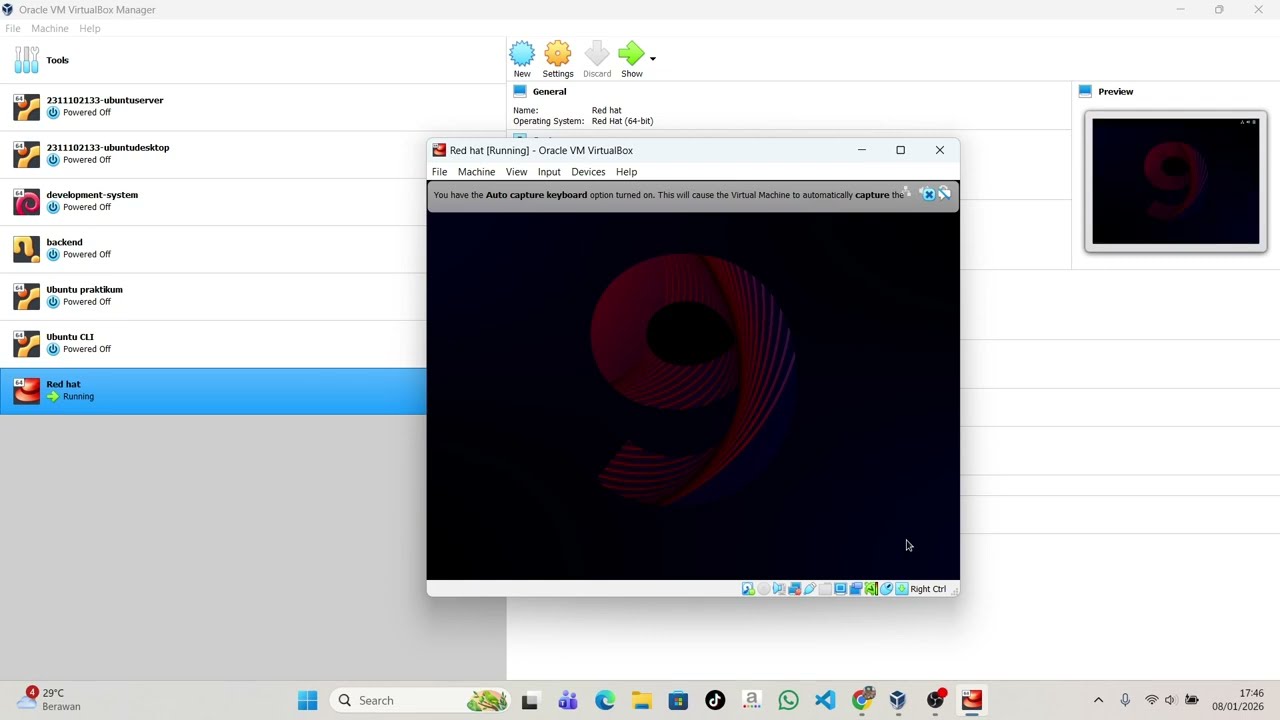The width and height of the screenshot is (1280, 720).
Task: Open the Devices menu in VM window
Action: (x=588, y=172)
